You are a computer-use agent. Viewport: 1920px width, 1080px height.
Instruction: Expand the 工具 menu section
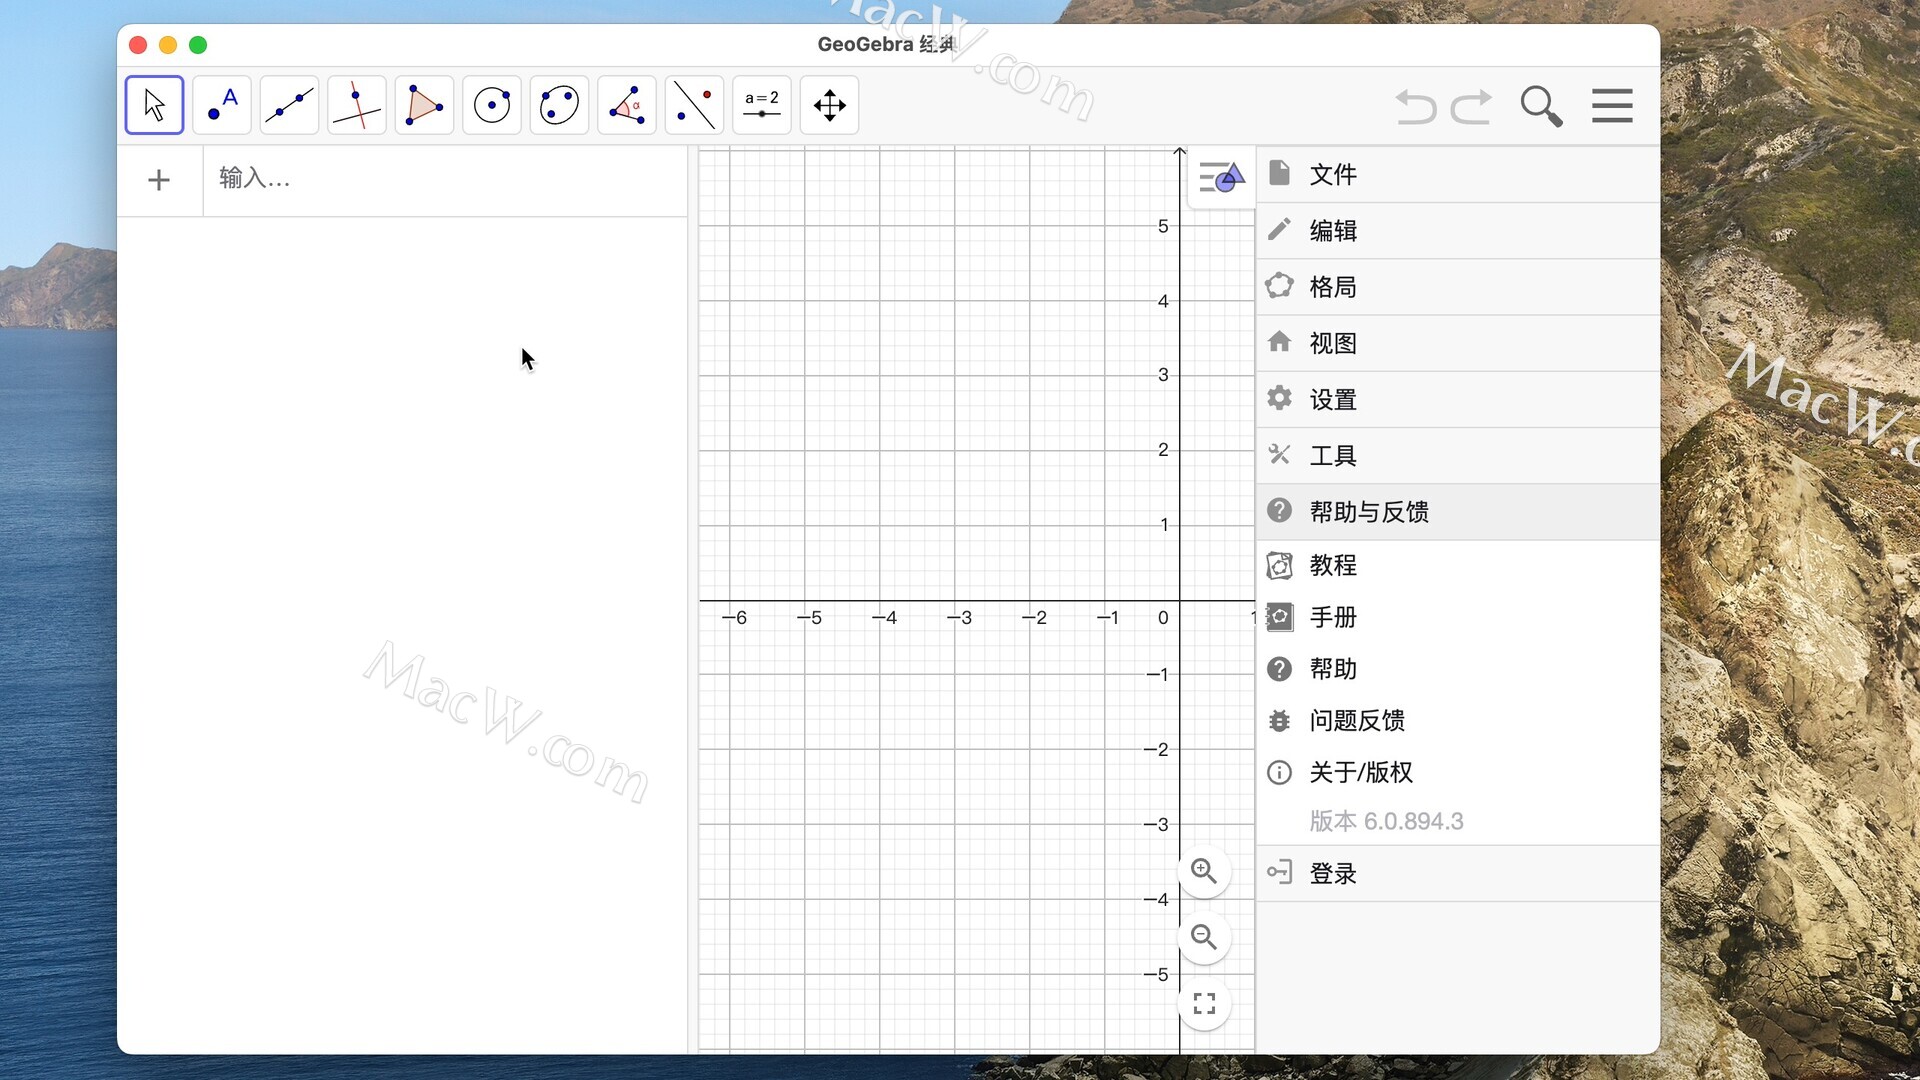coord(1458,455)
